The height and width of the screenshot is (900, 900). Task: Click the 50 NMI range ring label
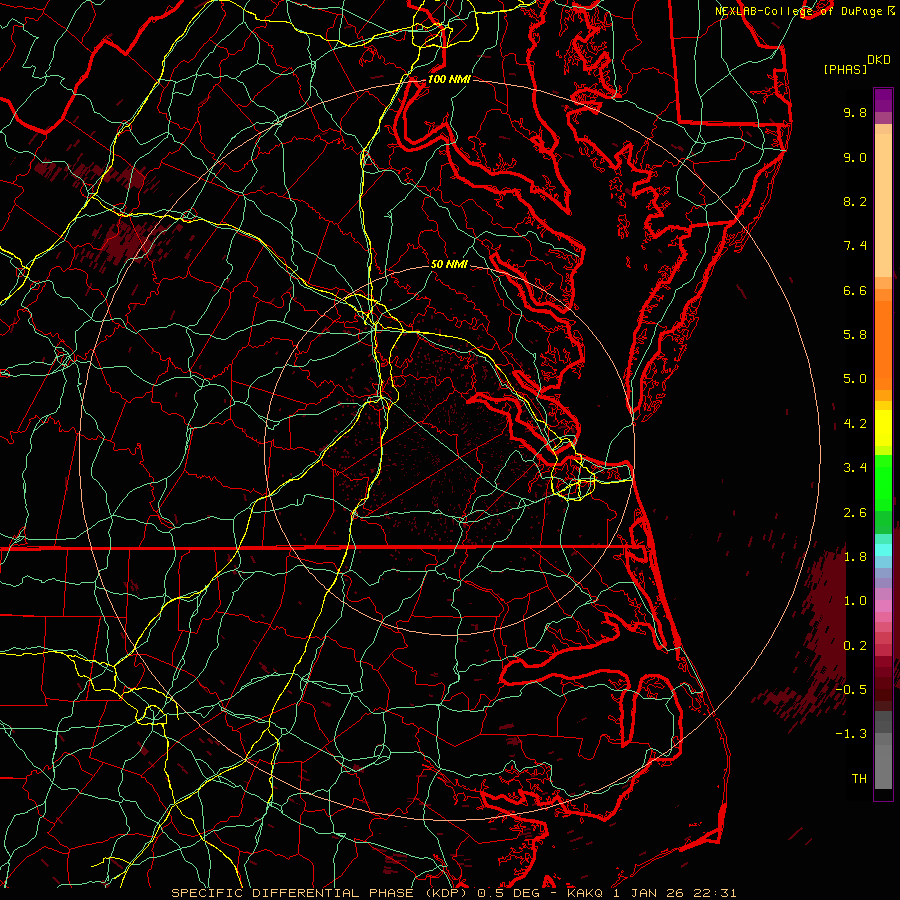[x=449, y=264]
